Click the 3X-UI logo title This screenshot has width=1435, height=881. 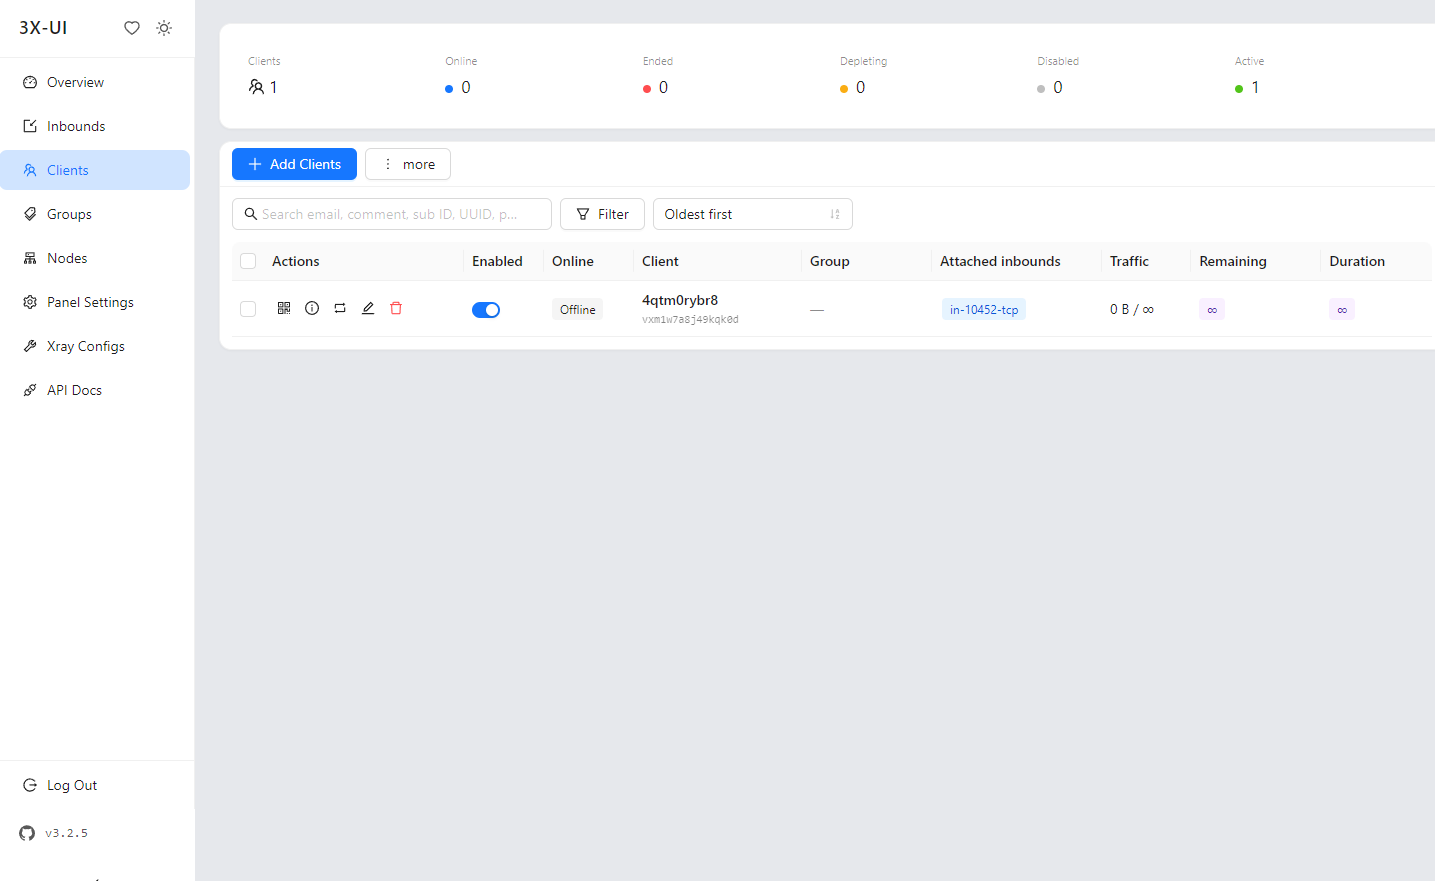[43, 28]
